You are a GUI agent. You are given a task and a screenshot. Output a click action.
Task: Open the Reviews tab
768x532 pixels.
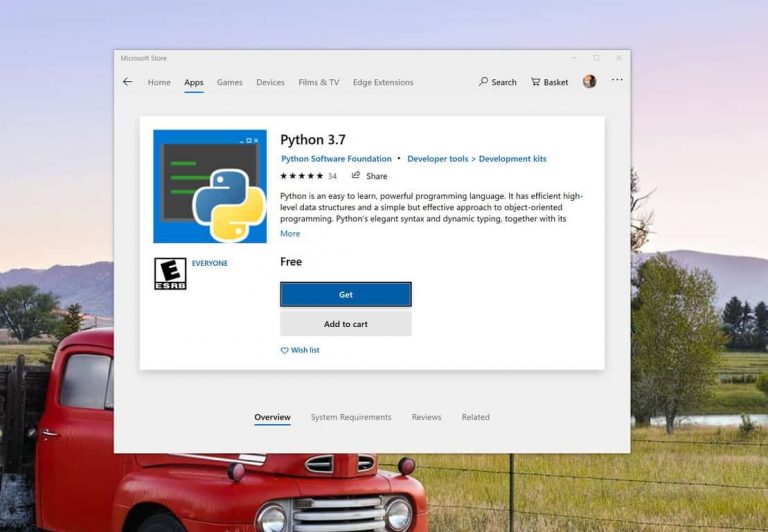pos(426,417)
